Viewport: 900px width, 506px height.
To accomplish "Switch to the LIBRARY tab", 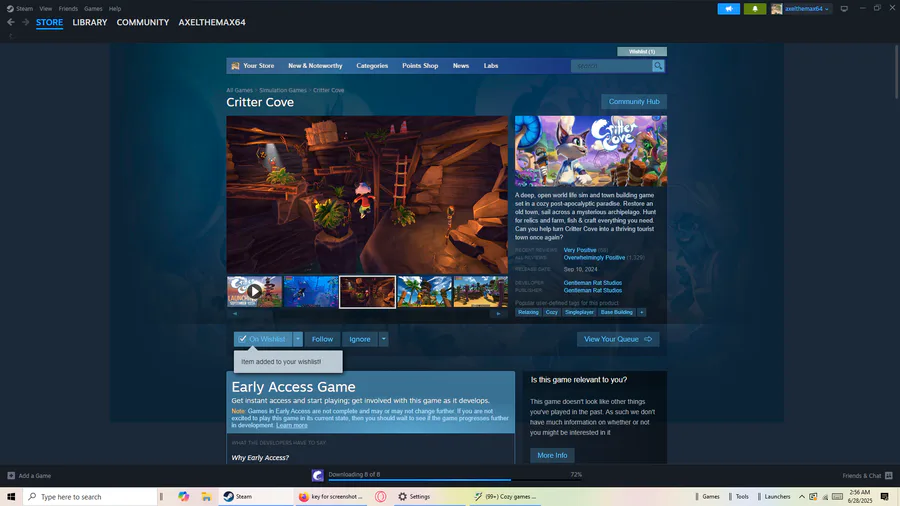I will (x=90, y=22).
